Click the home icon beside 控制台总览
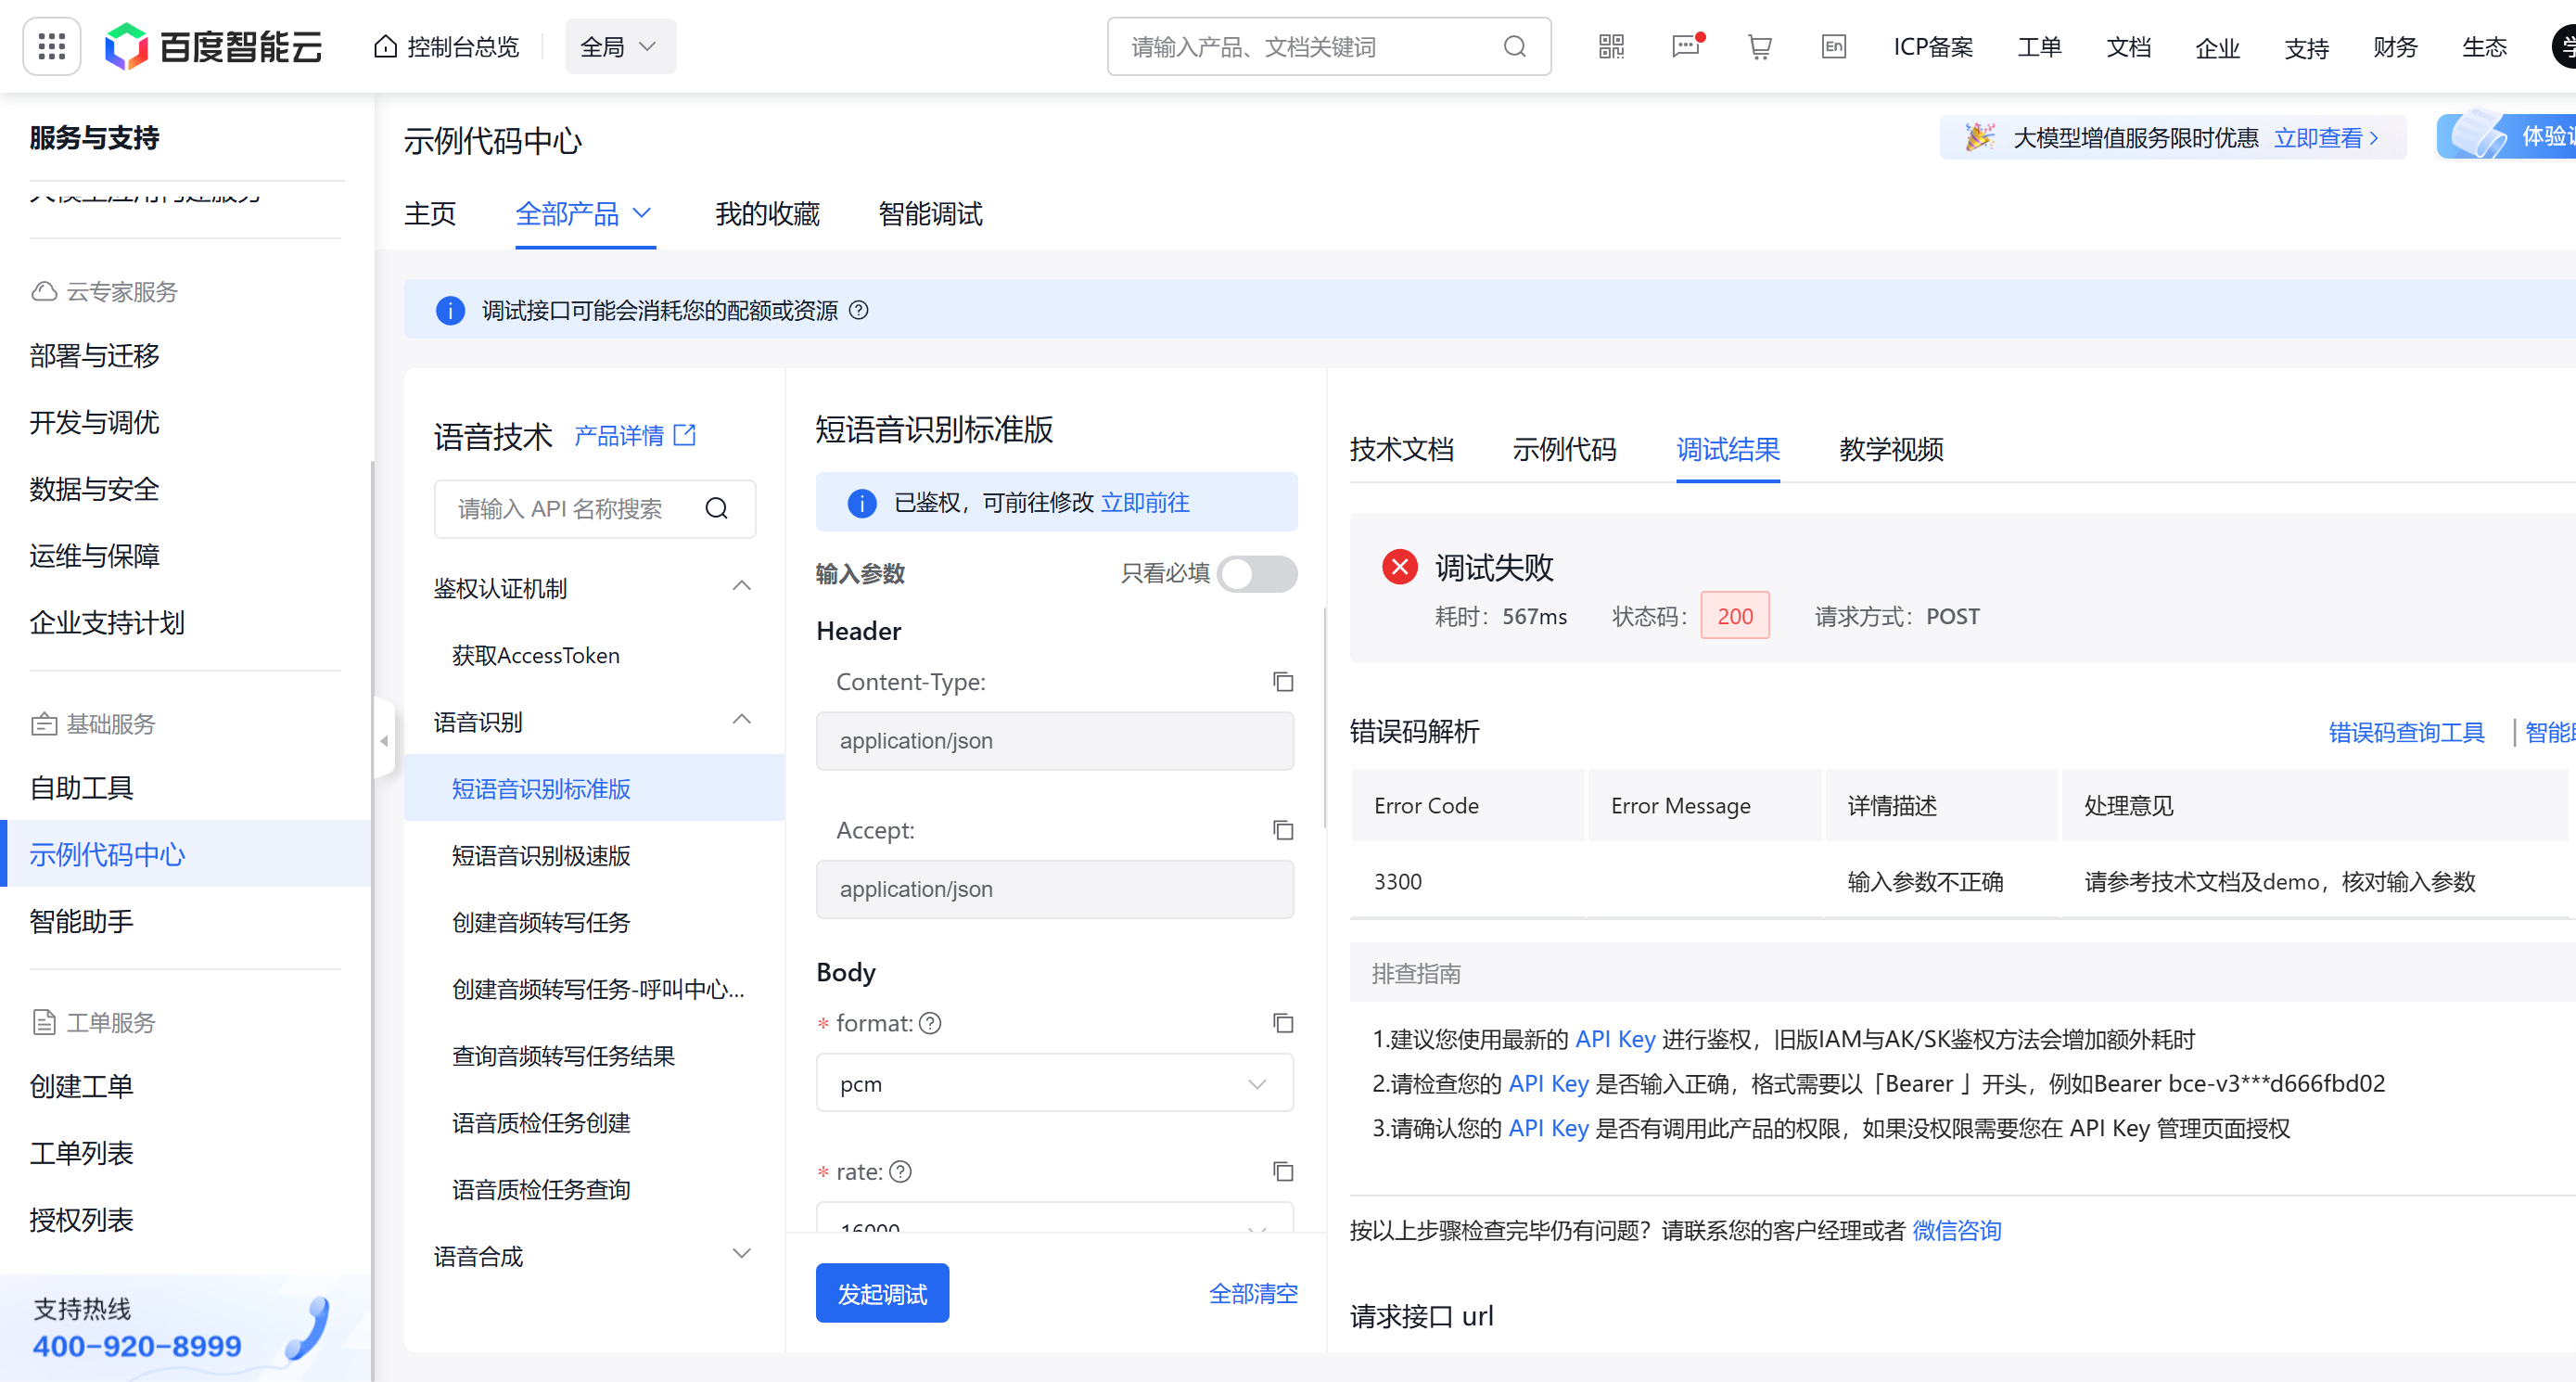Screen dimensions: 2576x1382 385,45
